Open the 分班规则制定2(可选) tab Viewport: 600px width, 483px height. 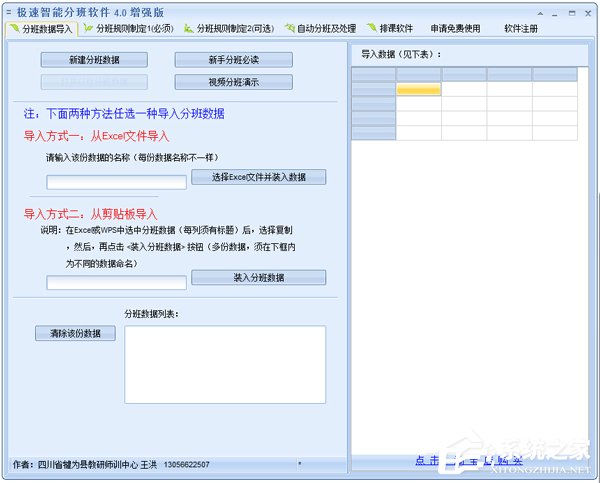(x=229, y=29)
